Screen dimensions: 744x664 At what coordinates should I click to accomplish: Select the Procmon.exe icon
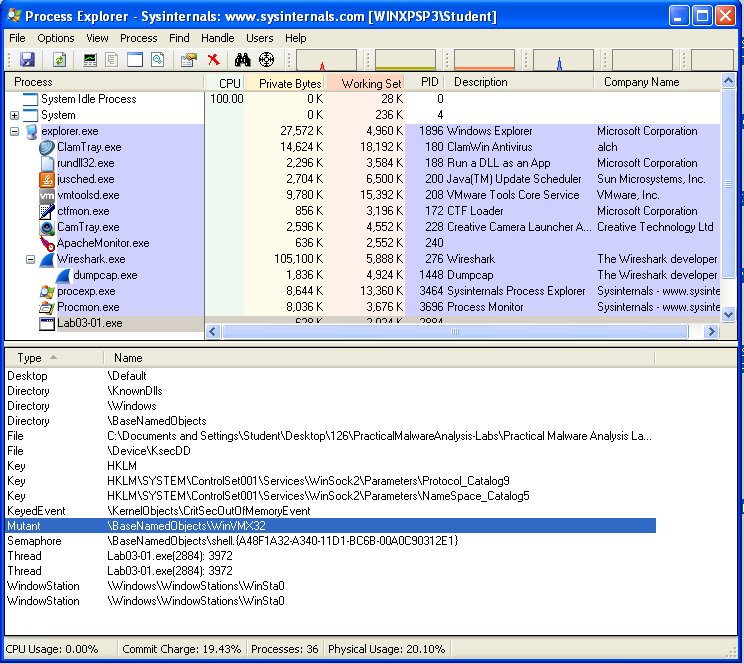point(46,308)
